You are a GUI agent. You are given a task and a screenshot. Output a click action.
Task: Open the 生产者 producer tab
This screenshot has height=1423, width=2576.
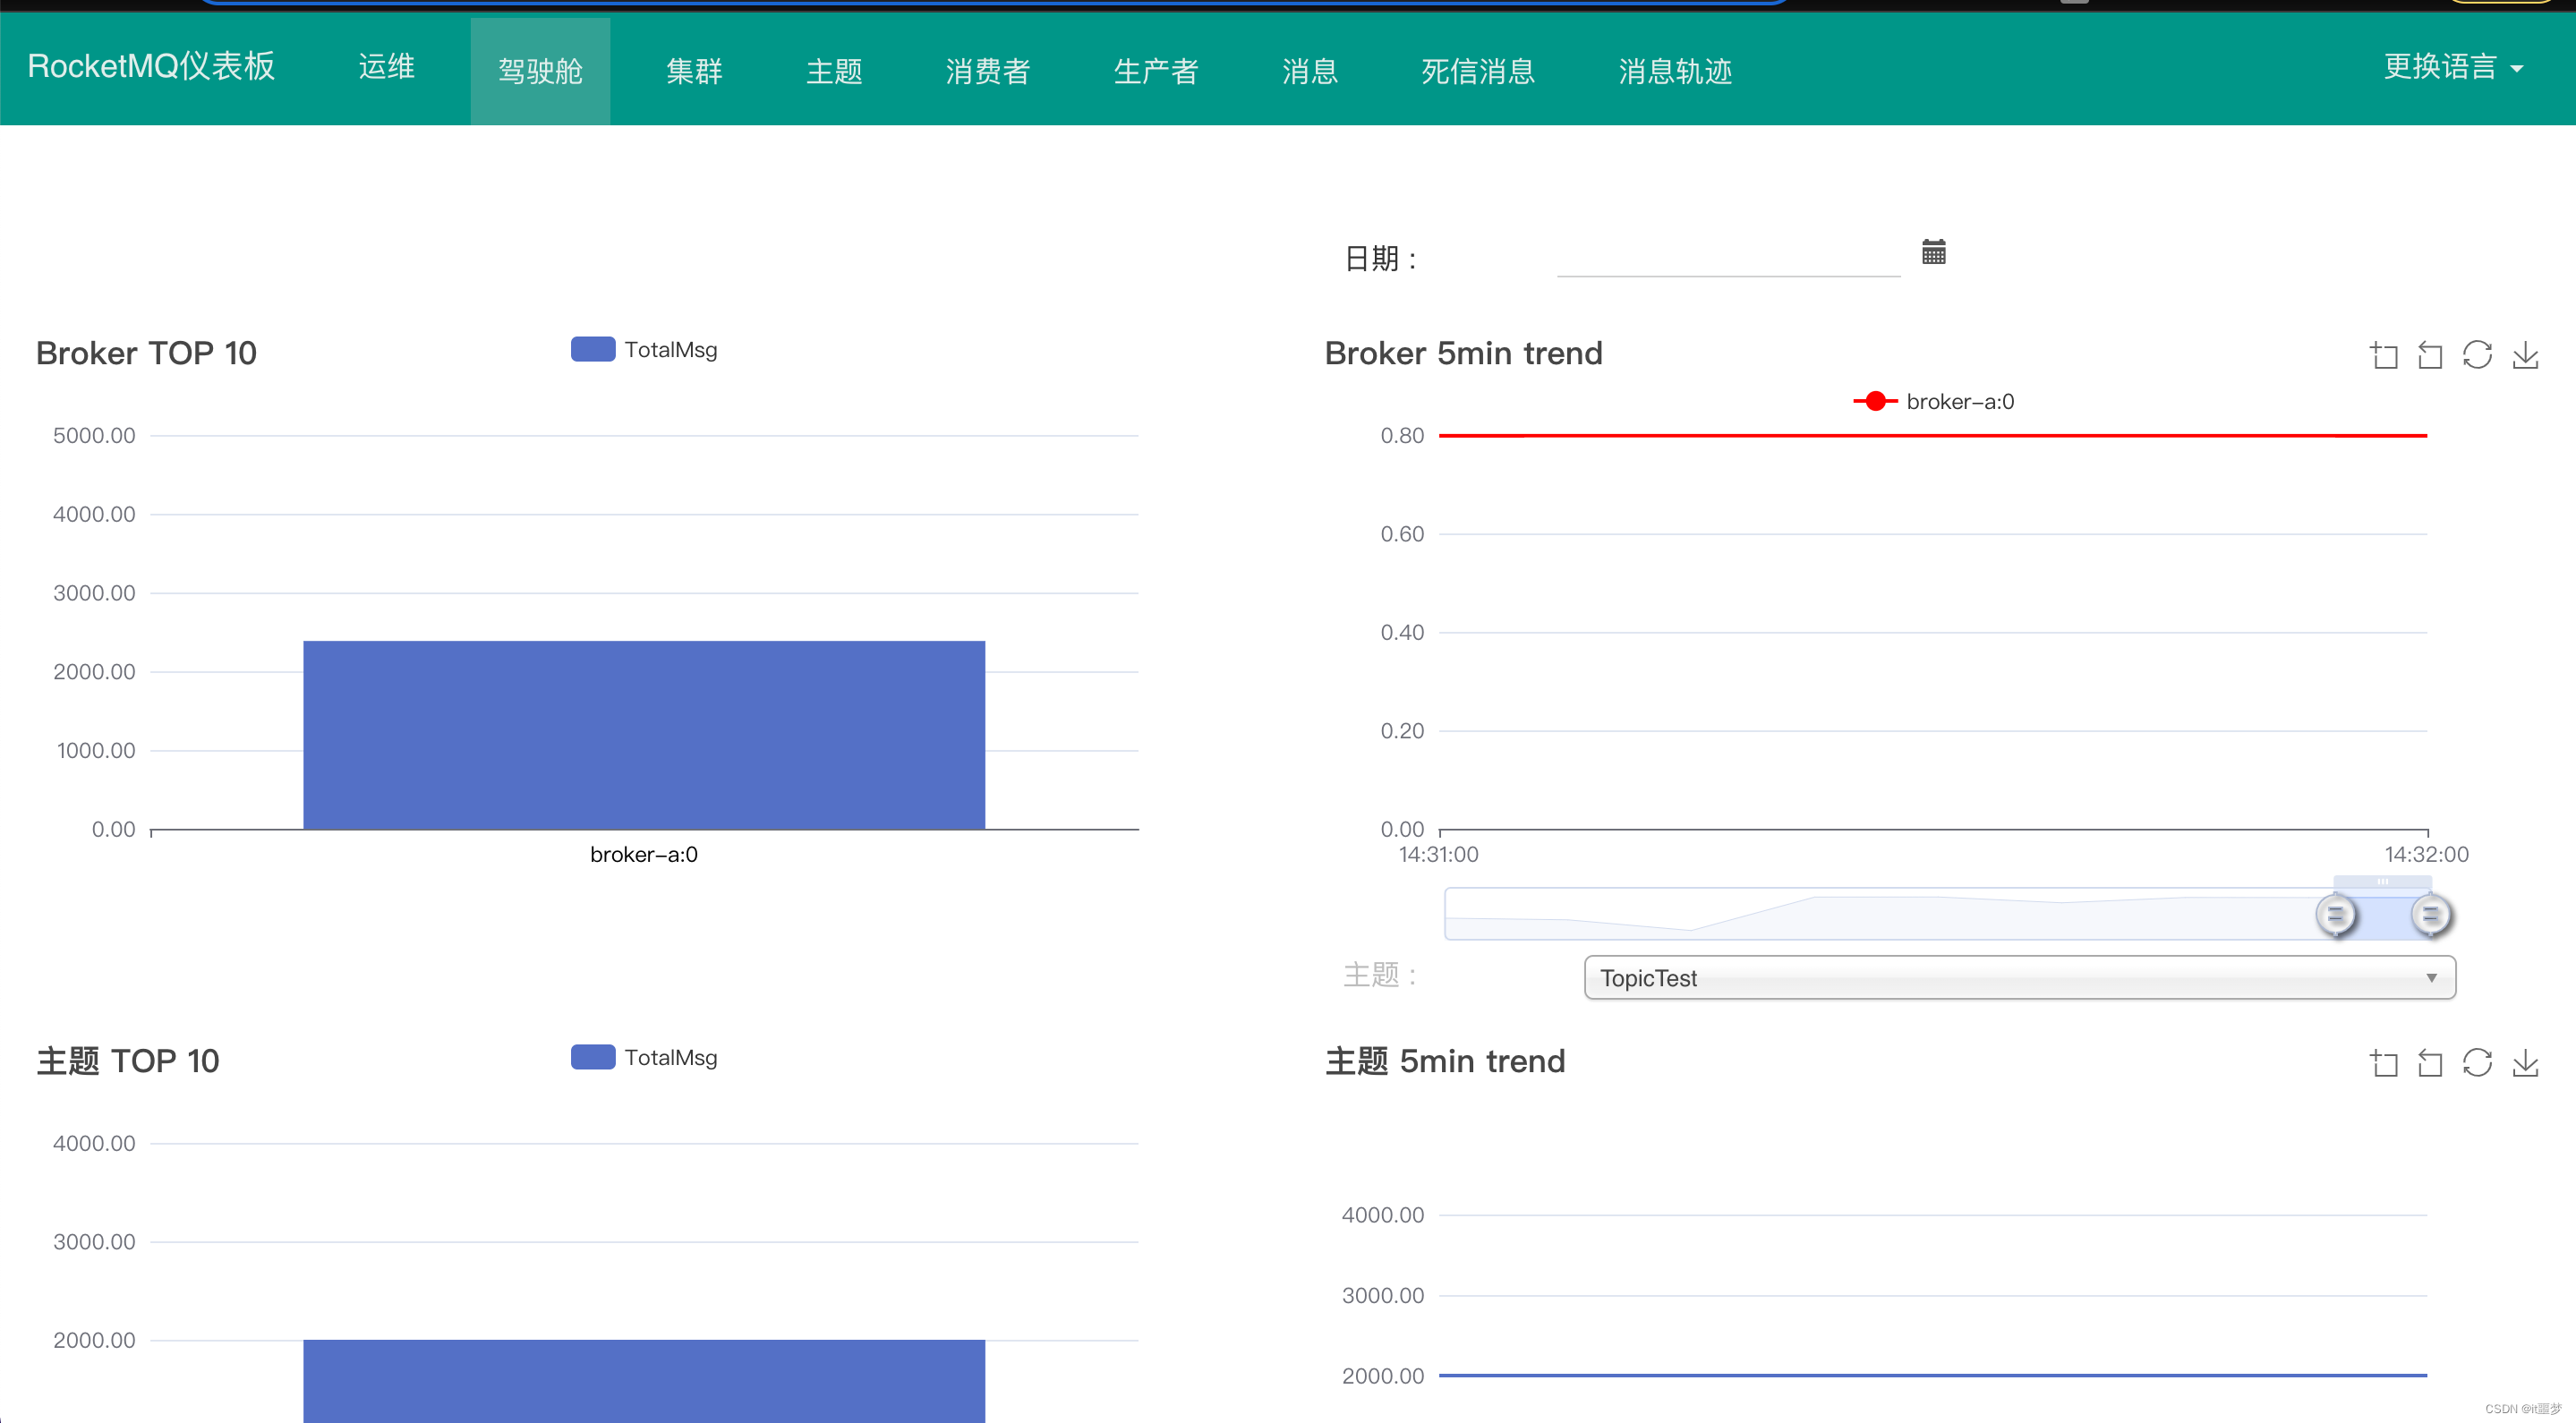click(1155, 71)
